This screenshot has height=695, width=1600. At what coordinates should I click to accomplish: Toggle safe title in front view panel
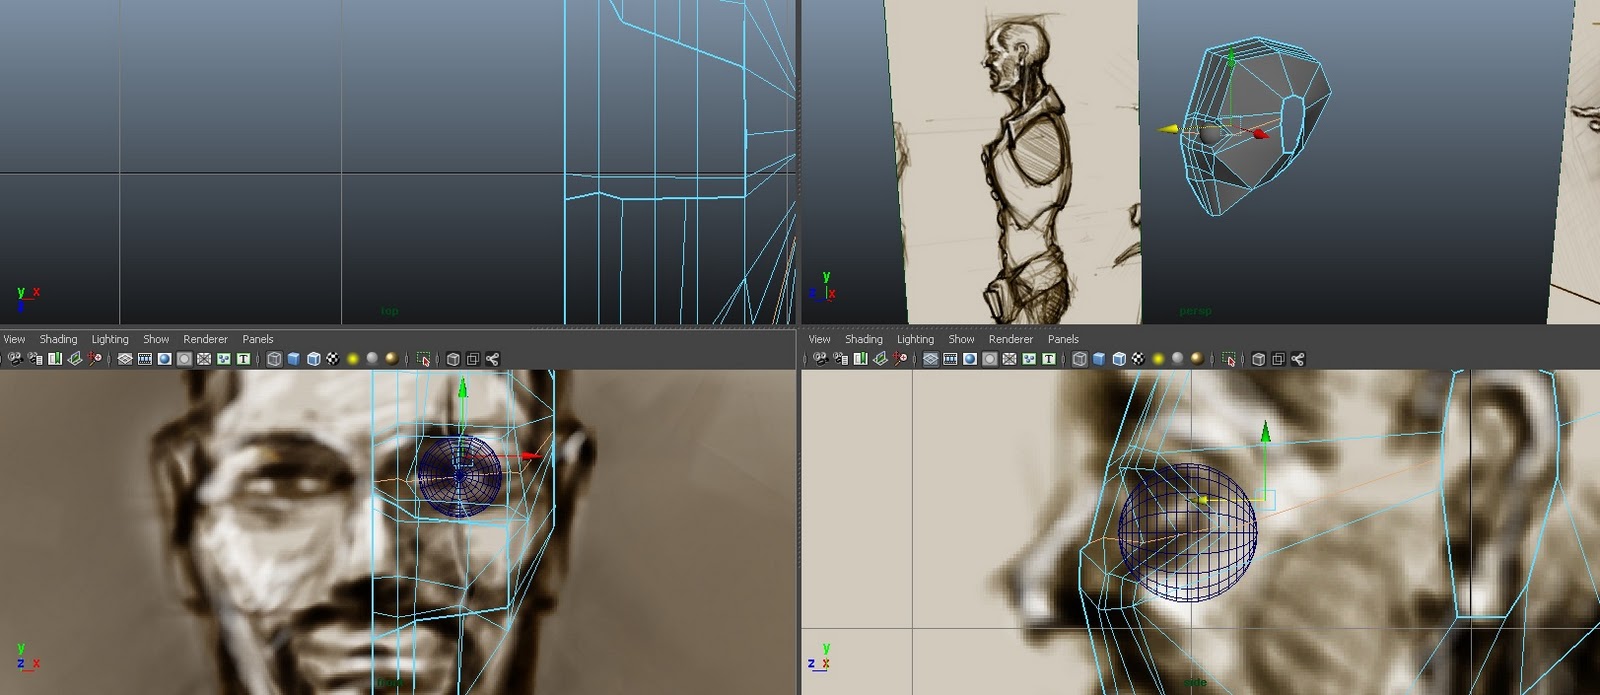243,359
